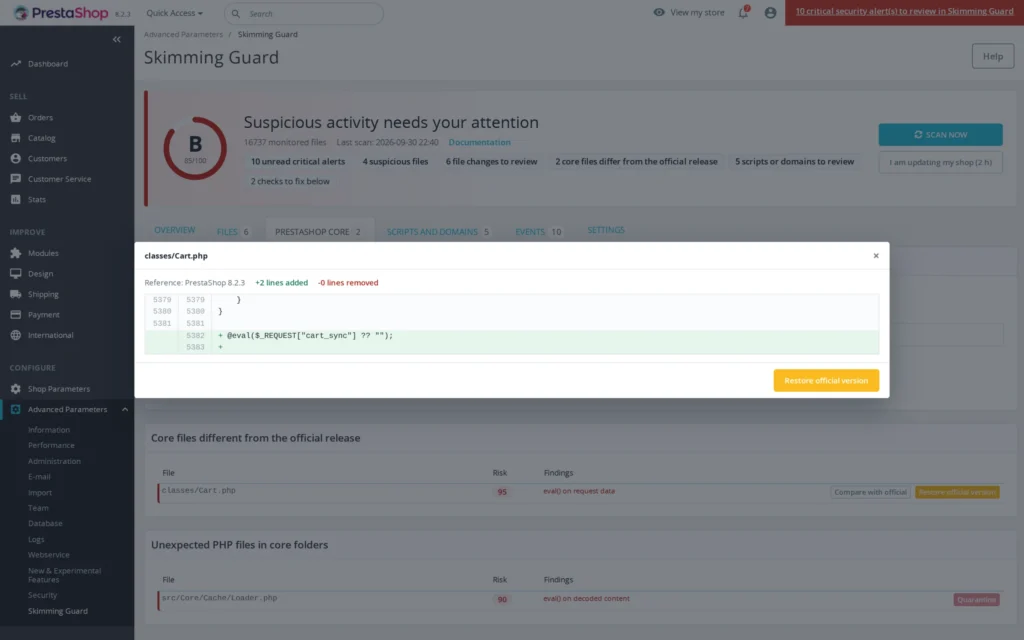
Task: Click the Design monitor icon
Action: 16,274
